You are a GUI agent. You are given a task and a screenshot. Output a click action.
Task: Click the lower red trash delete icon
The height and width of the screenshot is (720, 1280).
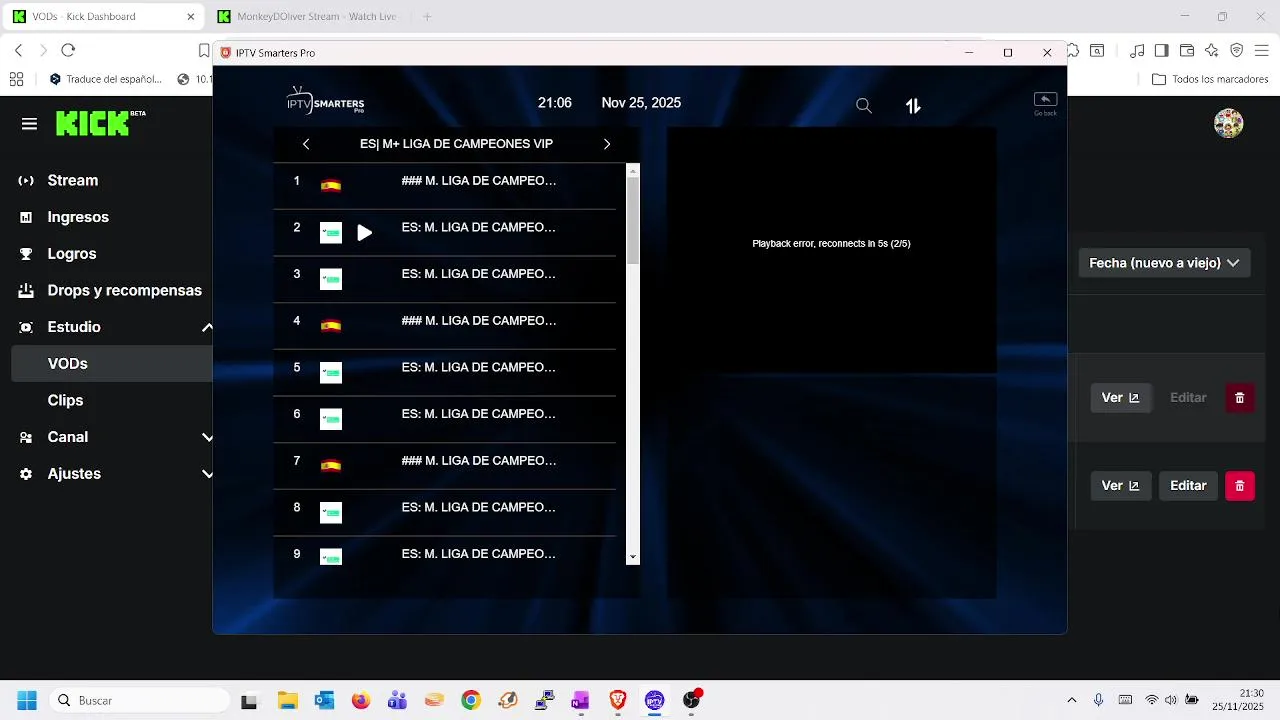(x=1240, y=486)
